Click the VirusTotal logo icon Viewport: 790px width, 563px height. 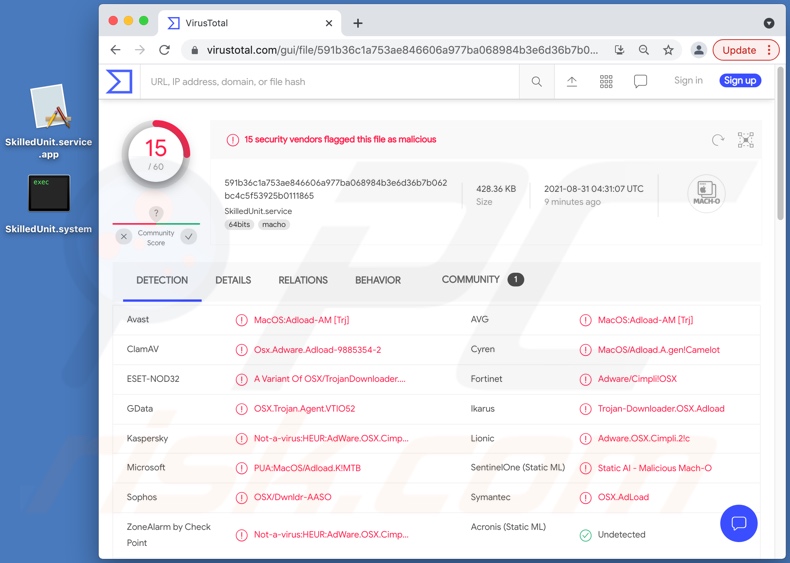[x=119, y=82]
